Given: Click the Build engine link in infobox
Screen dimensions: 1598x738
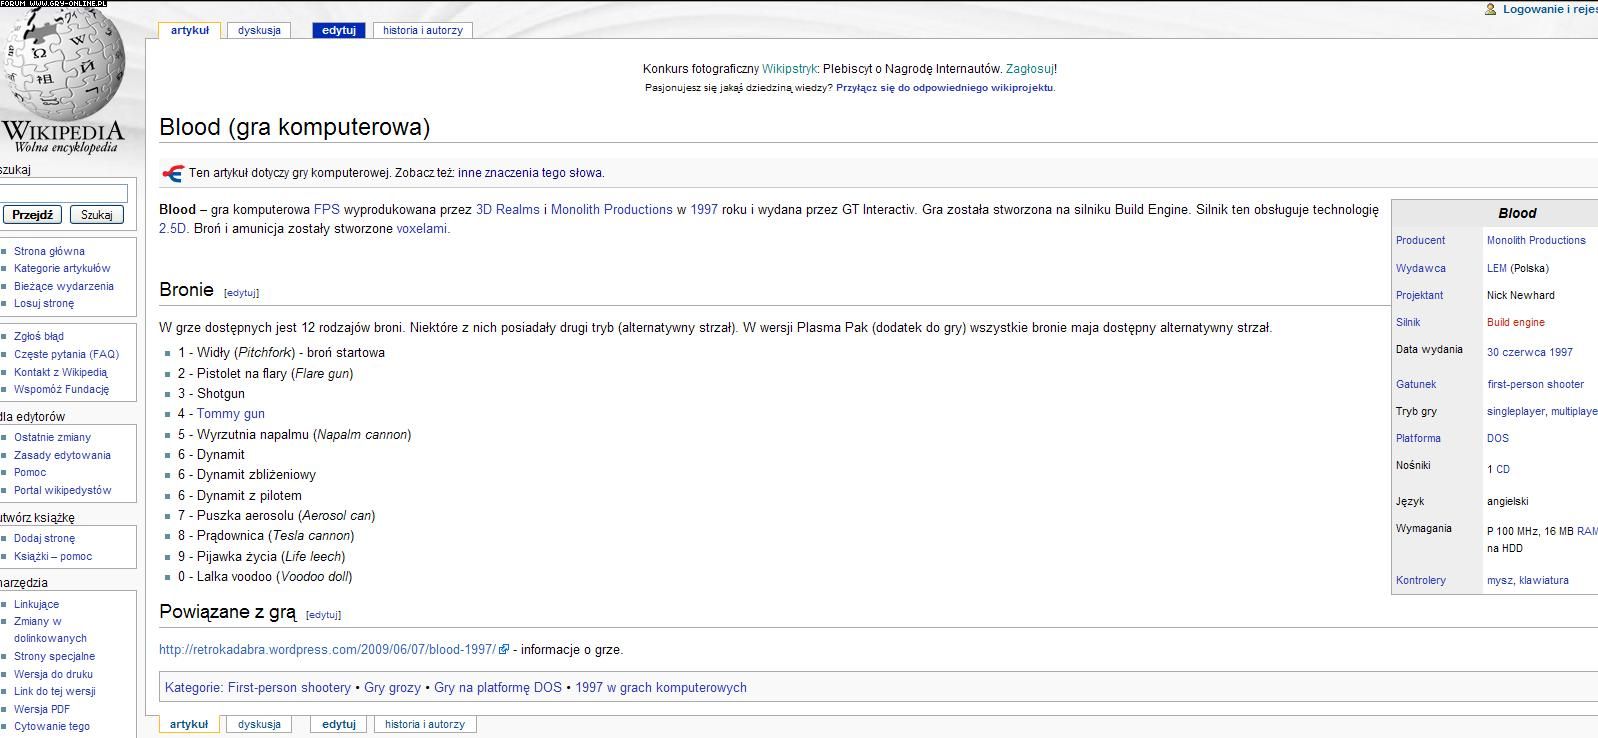Looking at the screenshot, I should (x=1515, y=322).
